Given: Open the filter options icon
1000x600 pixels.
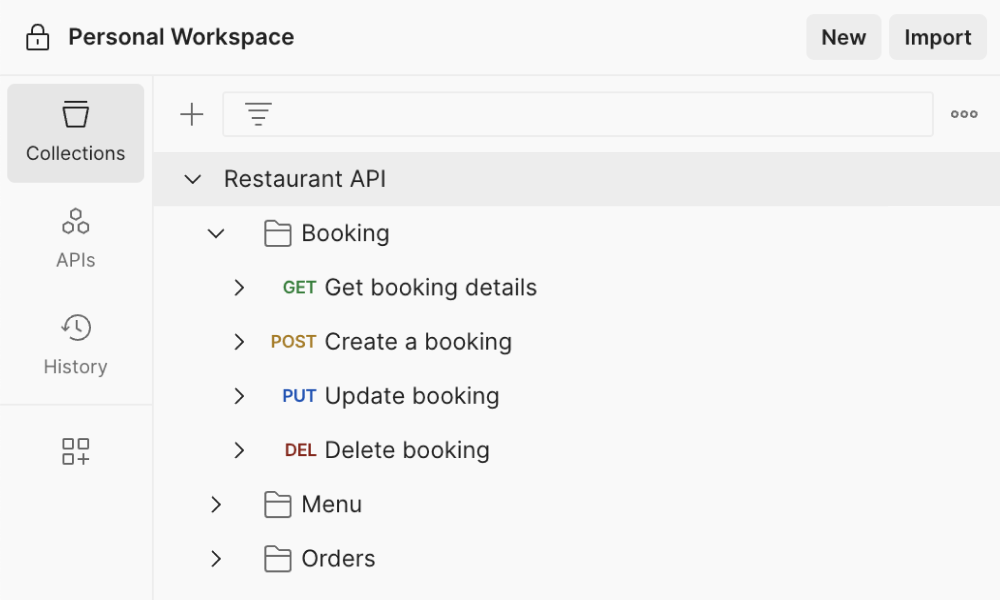Looking at the screenshot, I should pyautogui.click(x=258, y=113).
